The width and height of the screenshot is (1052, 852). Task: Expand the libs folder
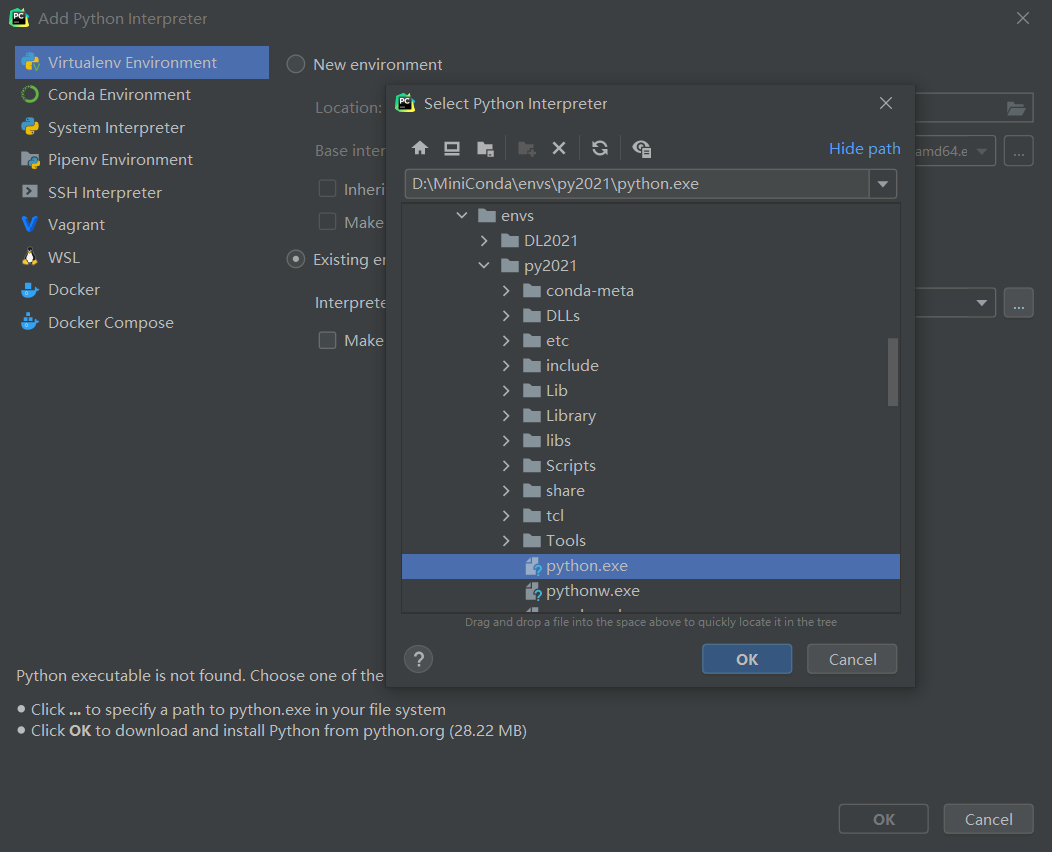pos(506,440)
